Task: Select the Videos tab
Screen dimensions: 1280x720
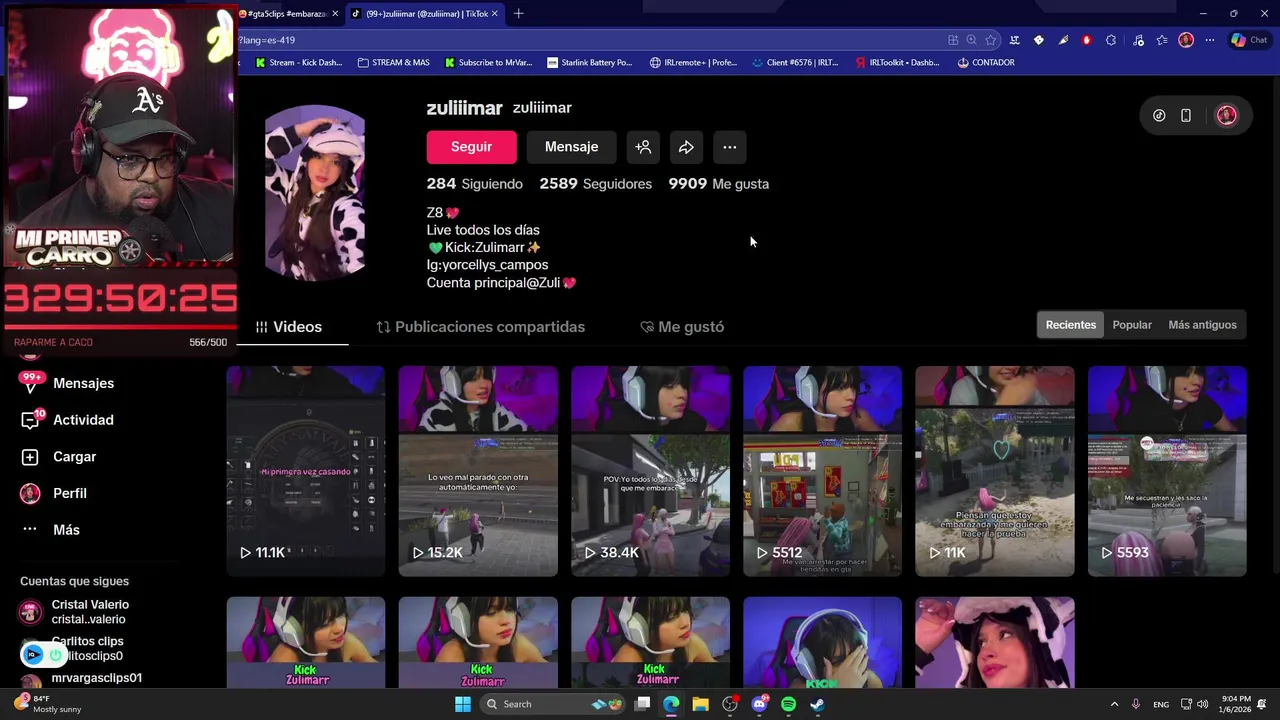Action: (288, 327)
